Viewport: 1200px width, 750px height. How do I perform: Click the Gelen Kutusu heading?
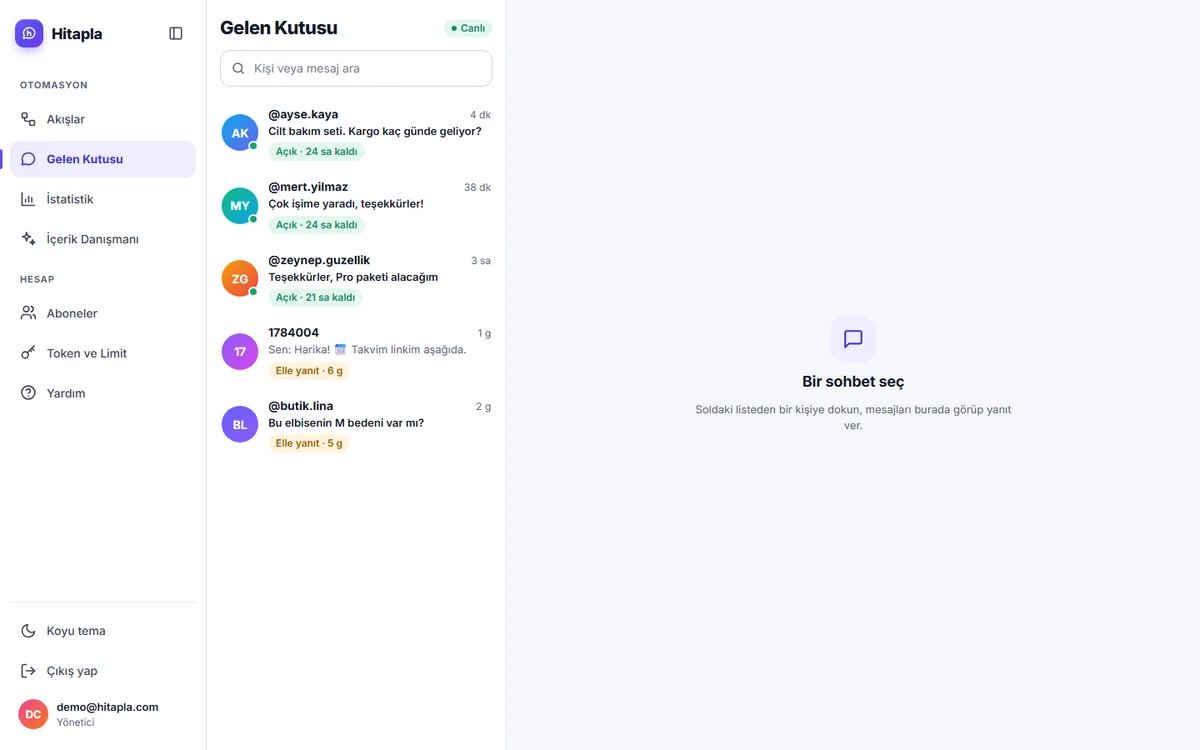279,28
